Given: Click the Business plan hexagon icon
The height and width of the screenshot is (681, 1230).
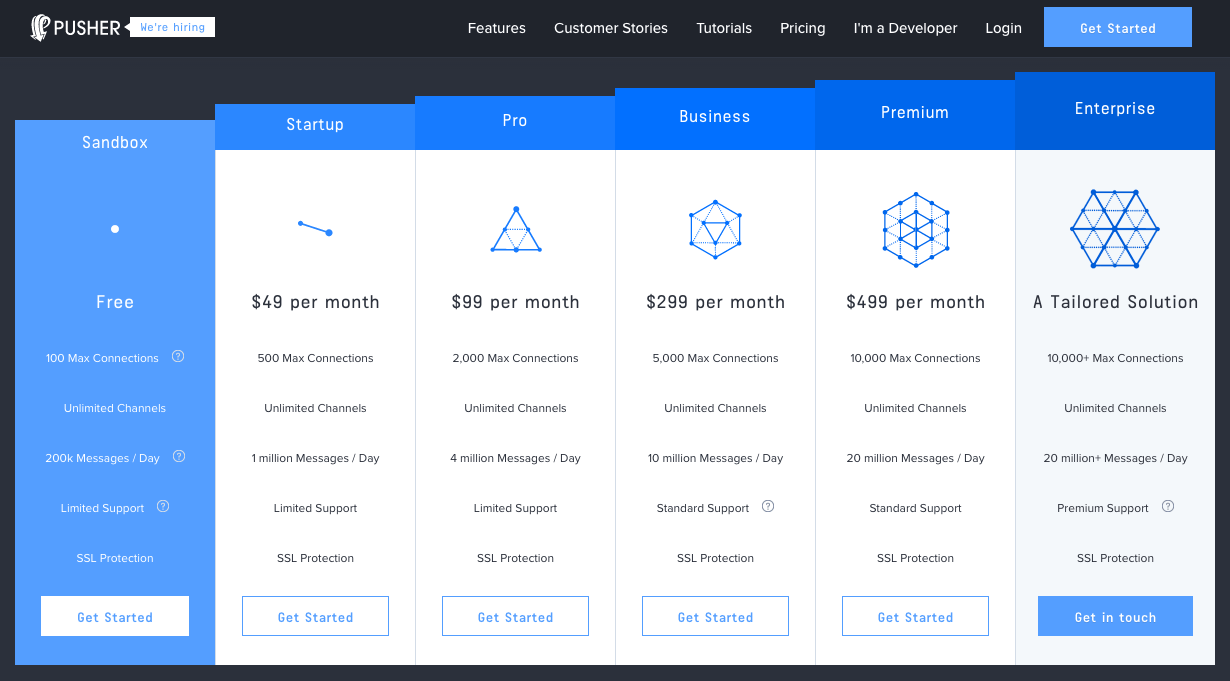Looking at the screenshot, I should tap(715, 230).
